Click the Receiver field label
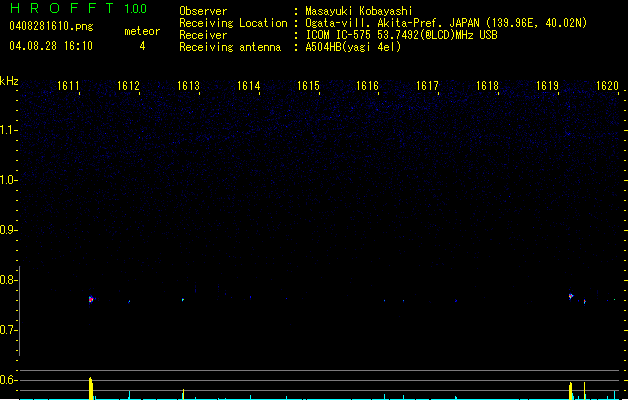The width and height of the screenshot is (629, 400). 203,35
